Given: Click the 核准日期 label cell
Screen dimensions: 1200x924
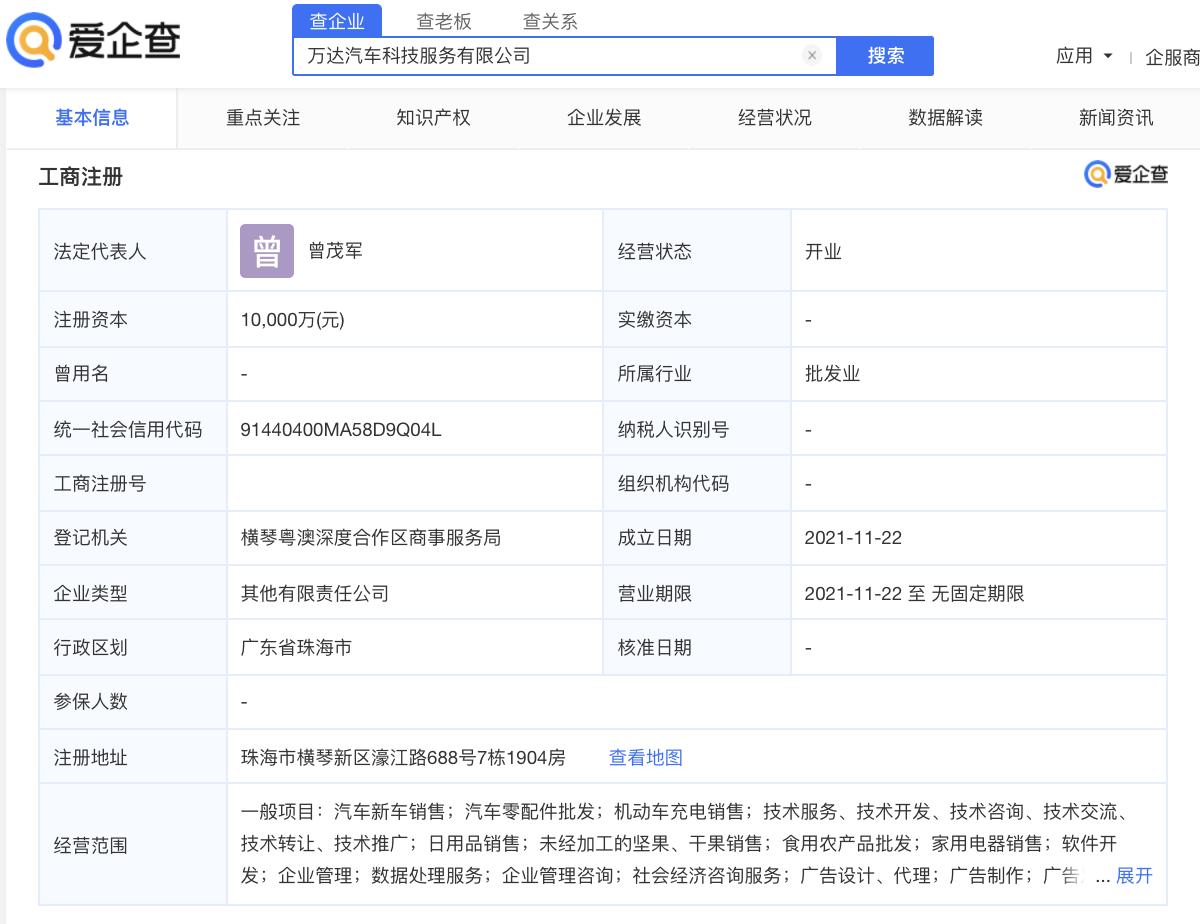Looking at the screenshot, I should pyautogui.click(x=697, y=648).
